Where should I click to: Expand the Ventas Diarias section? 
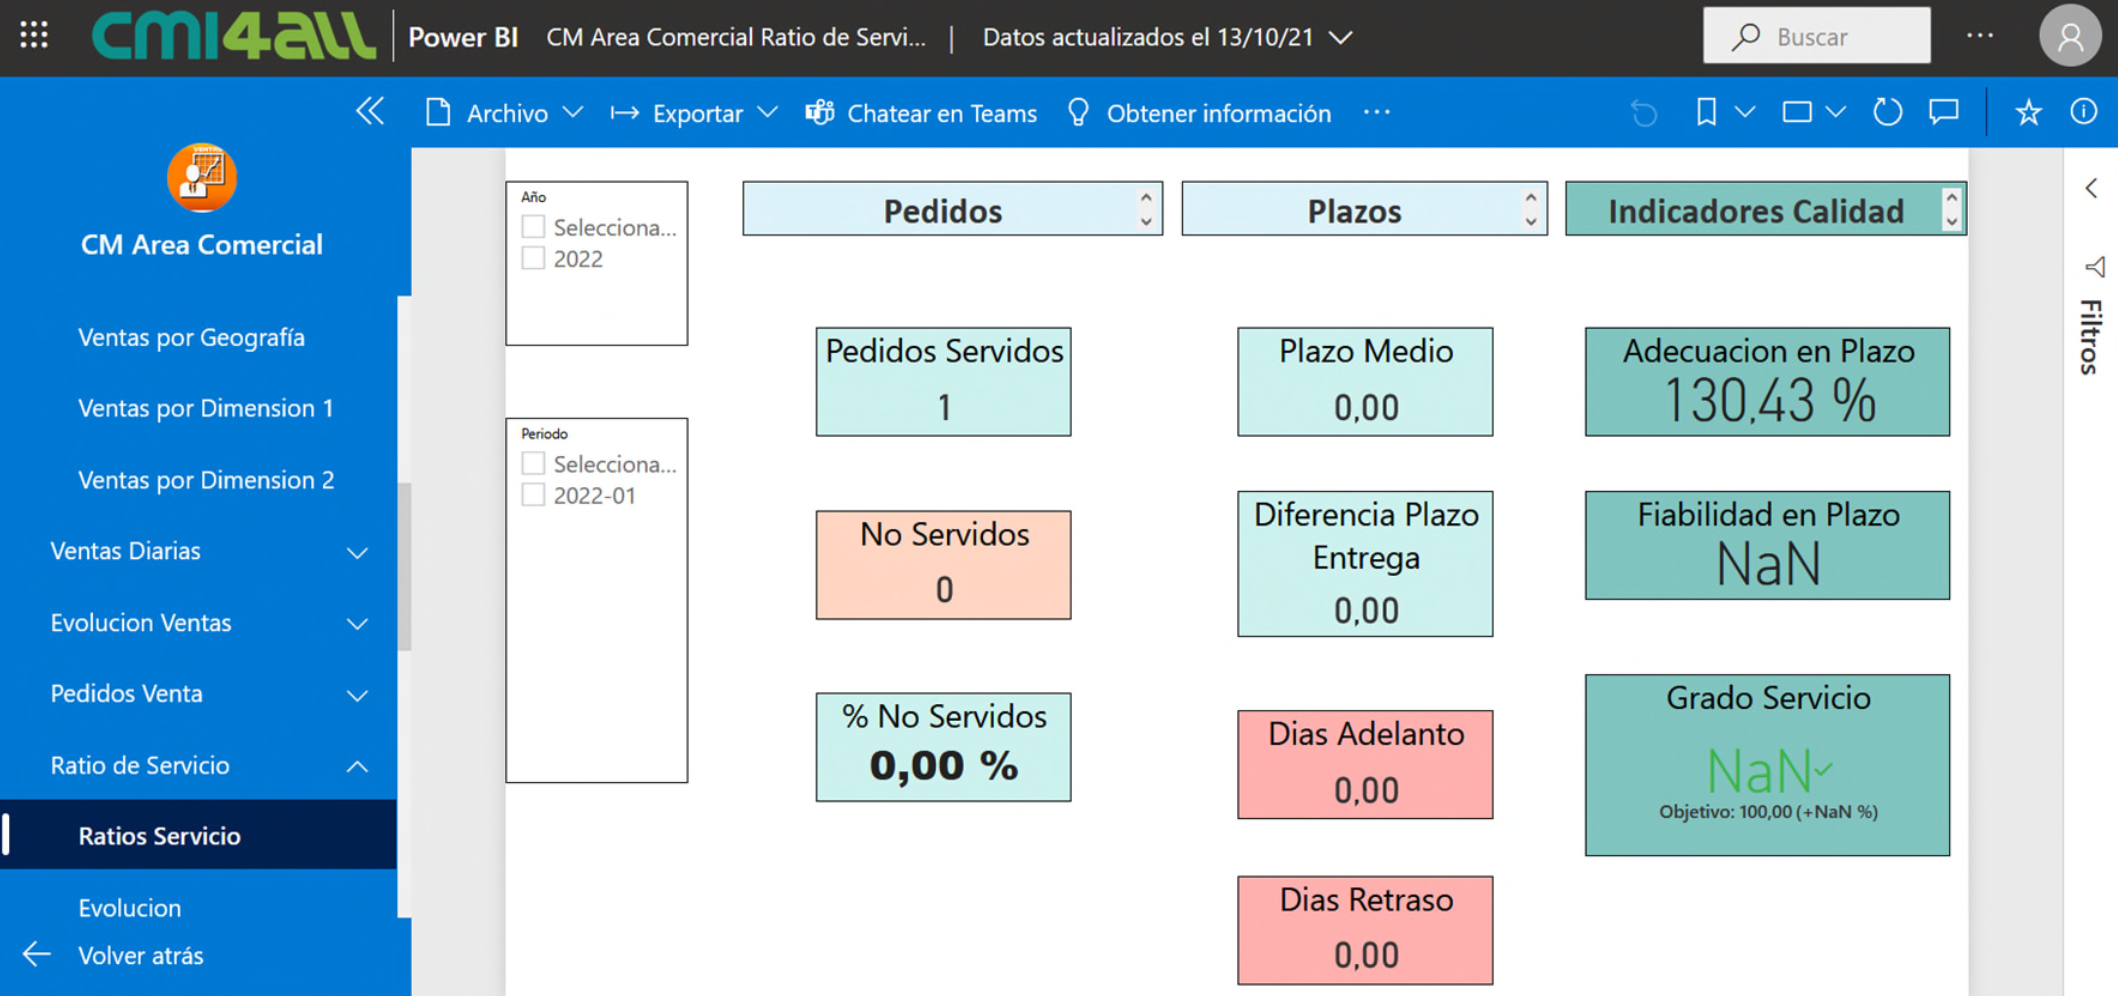tap(357, 552)
